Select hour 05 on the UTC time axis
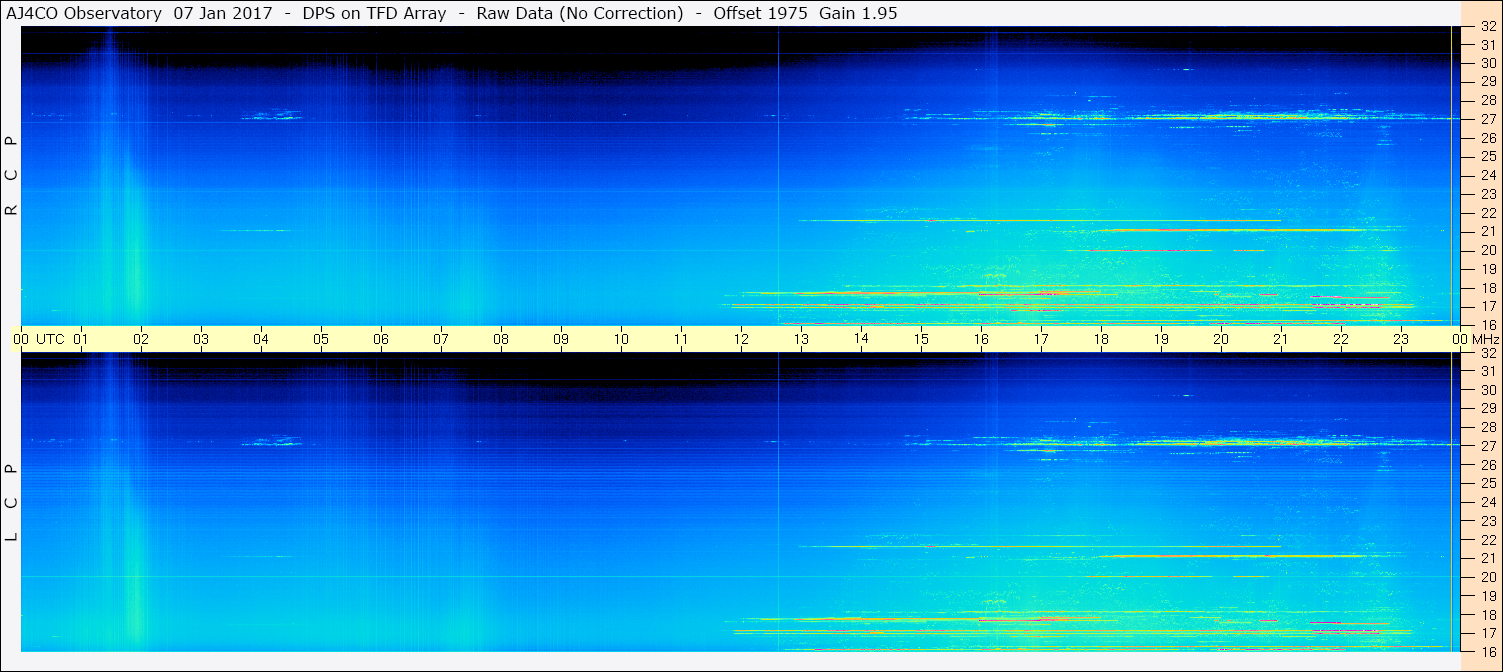 [x=321, y=339]
